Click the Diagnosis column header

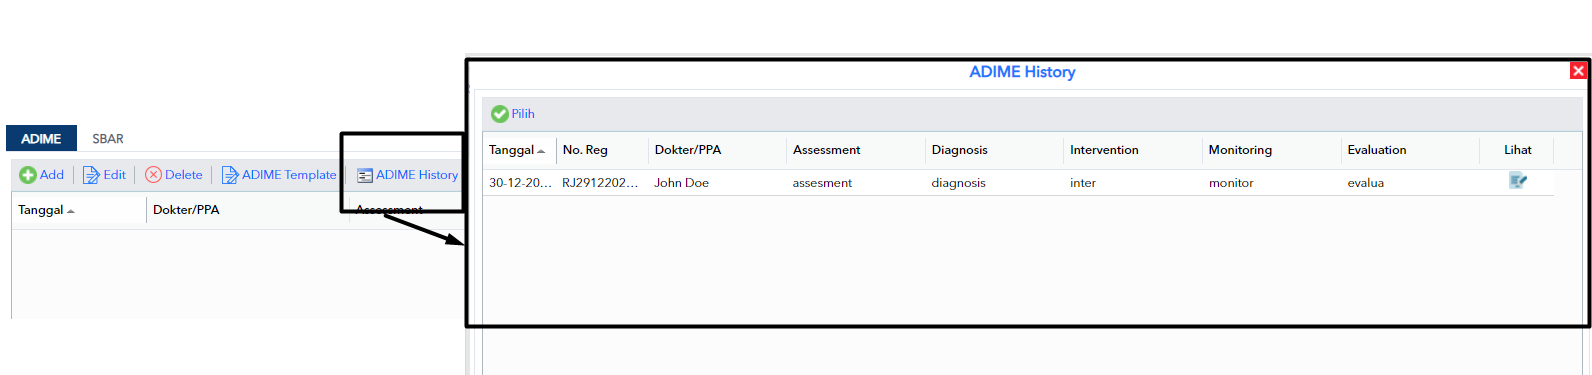(x=960, y=150)
